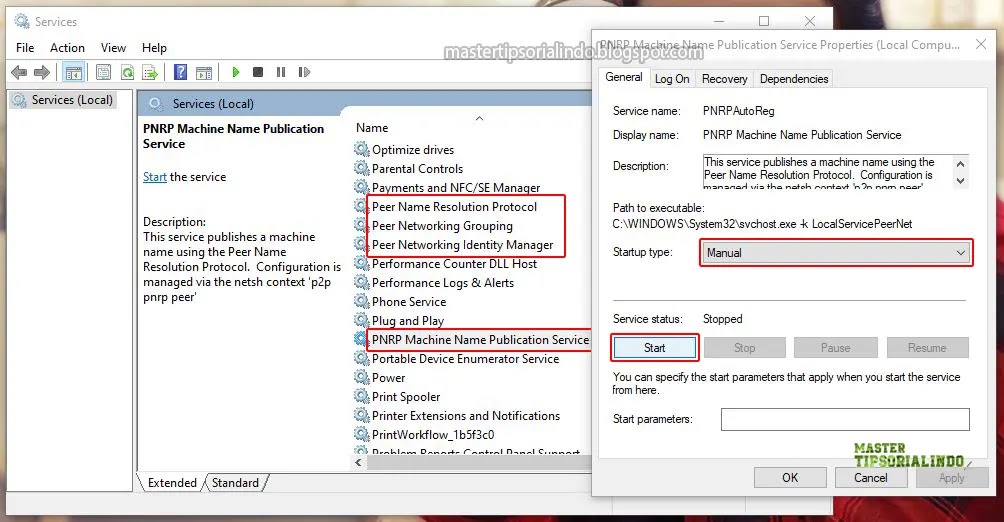Click gear icon beside Performance Logs & Alerts
Screen dimensions: 1004x522
pos(362,282)
